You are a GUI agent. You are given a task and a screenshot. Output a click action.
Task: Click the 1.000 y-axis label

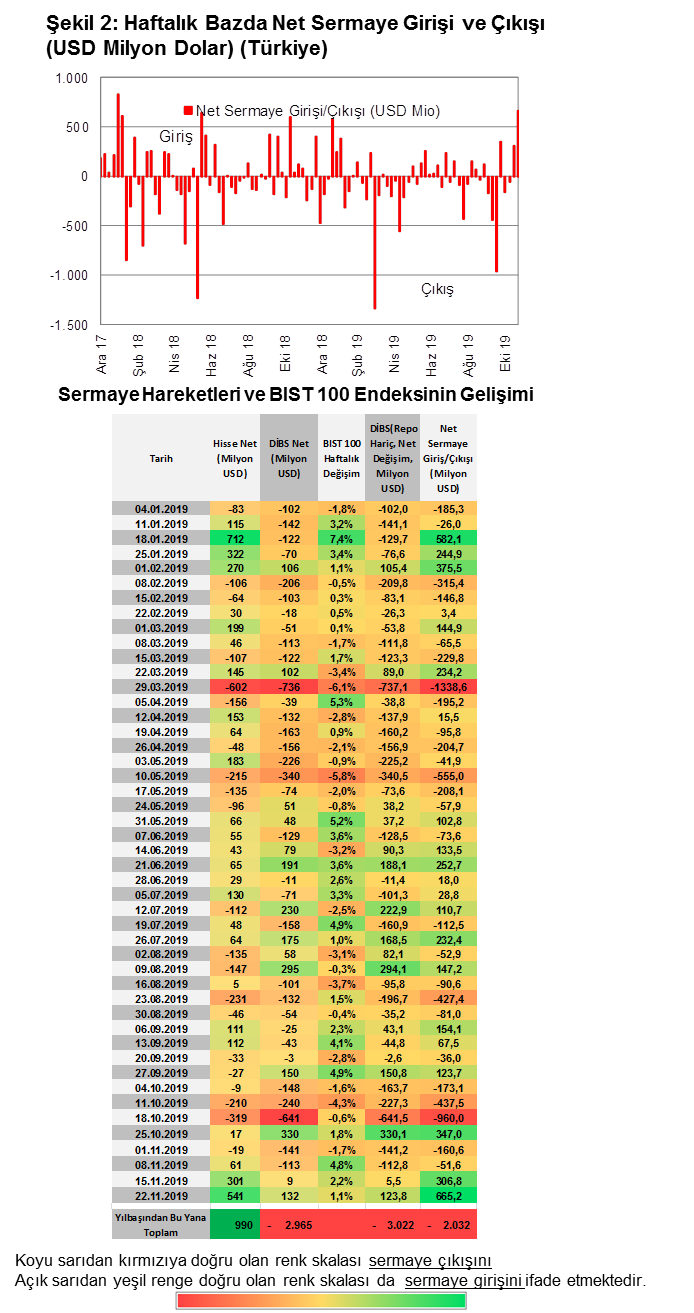71,78
